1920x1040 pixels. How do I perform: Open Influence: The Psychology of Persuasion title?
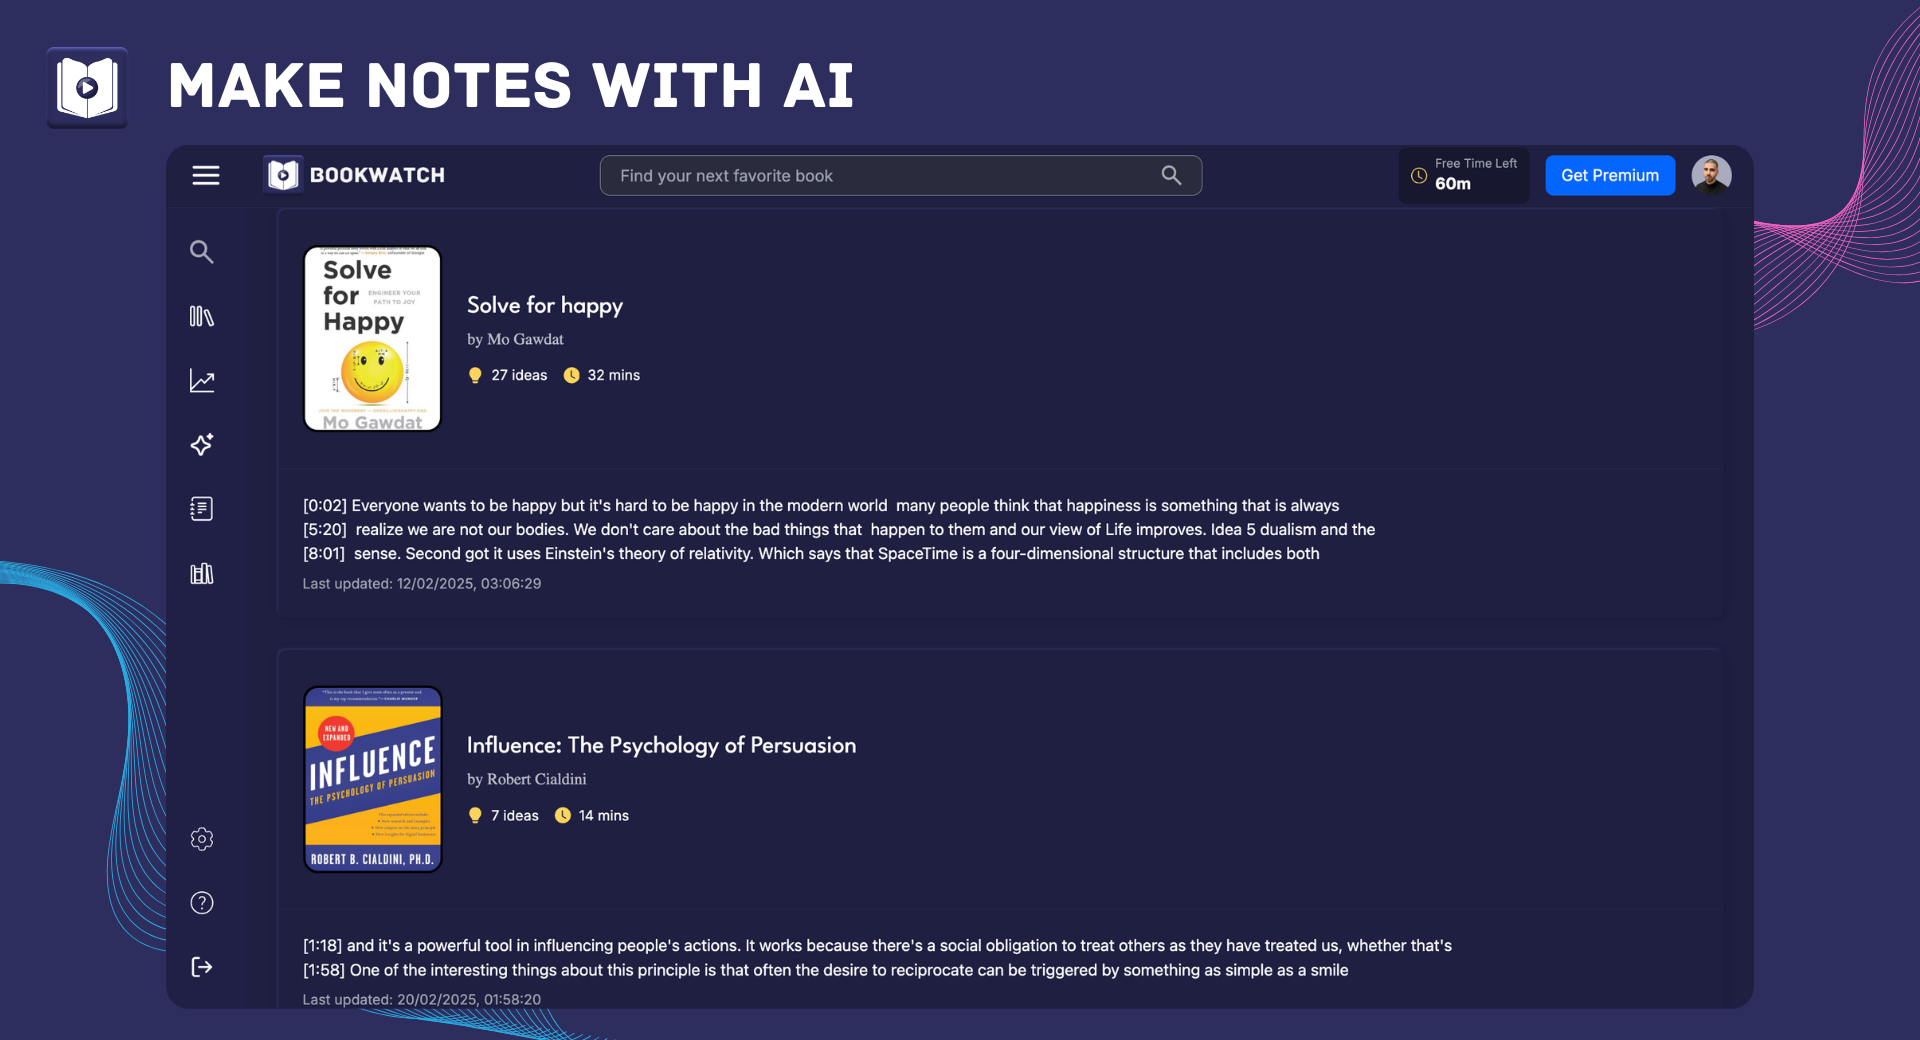[661, 745]
